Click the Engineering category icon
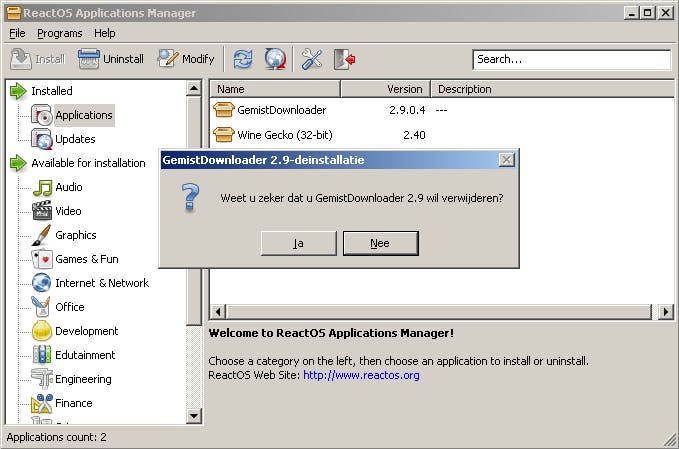679x449 pixels. click(42, 378)
